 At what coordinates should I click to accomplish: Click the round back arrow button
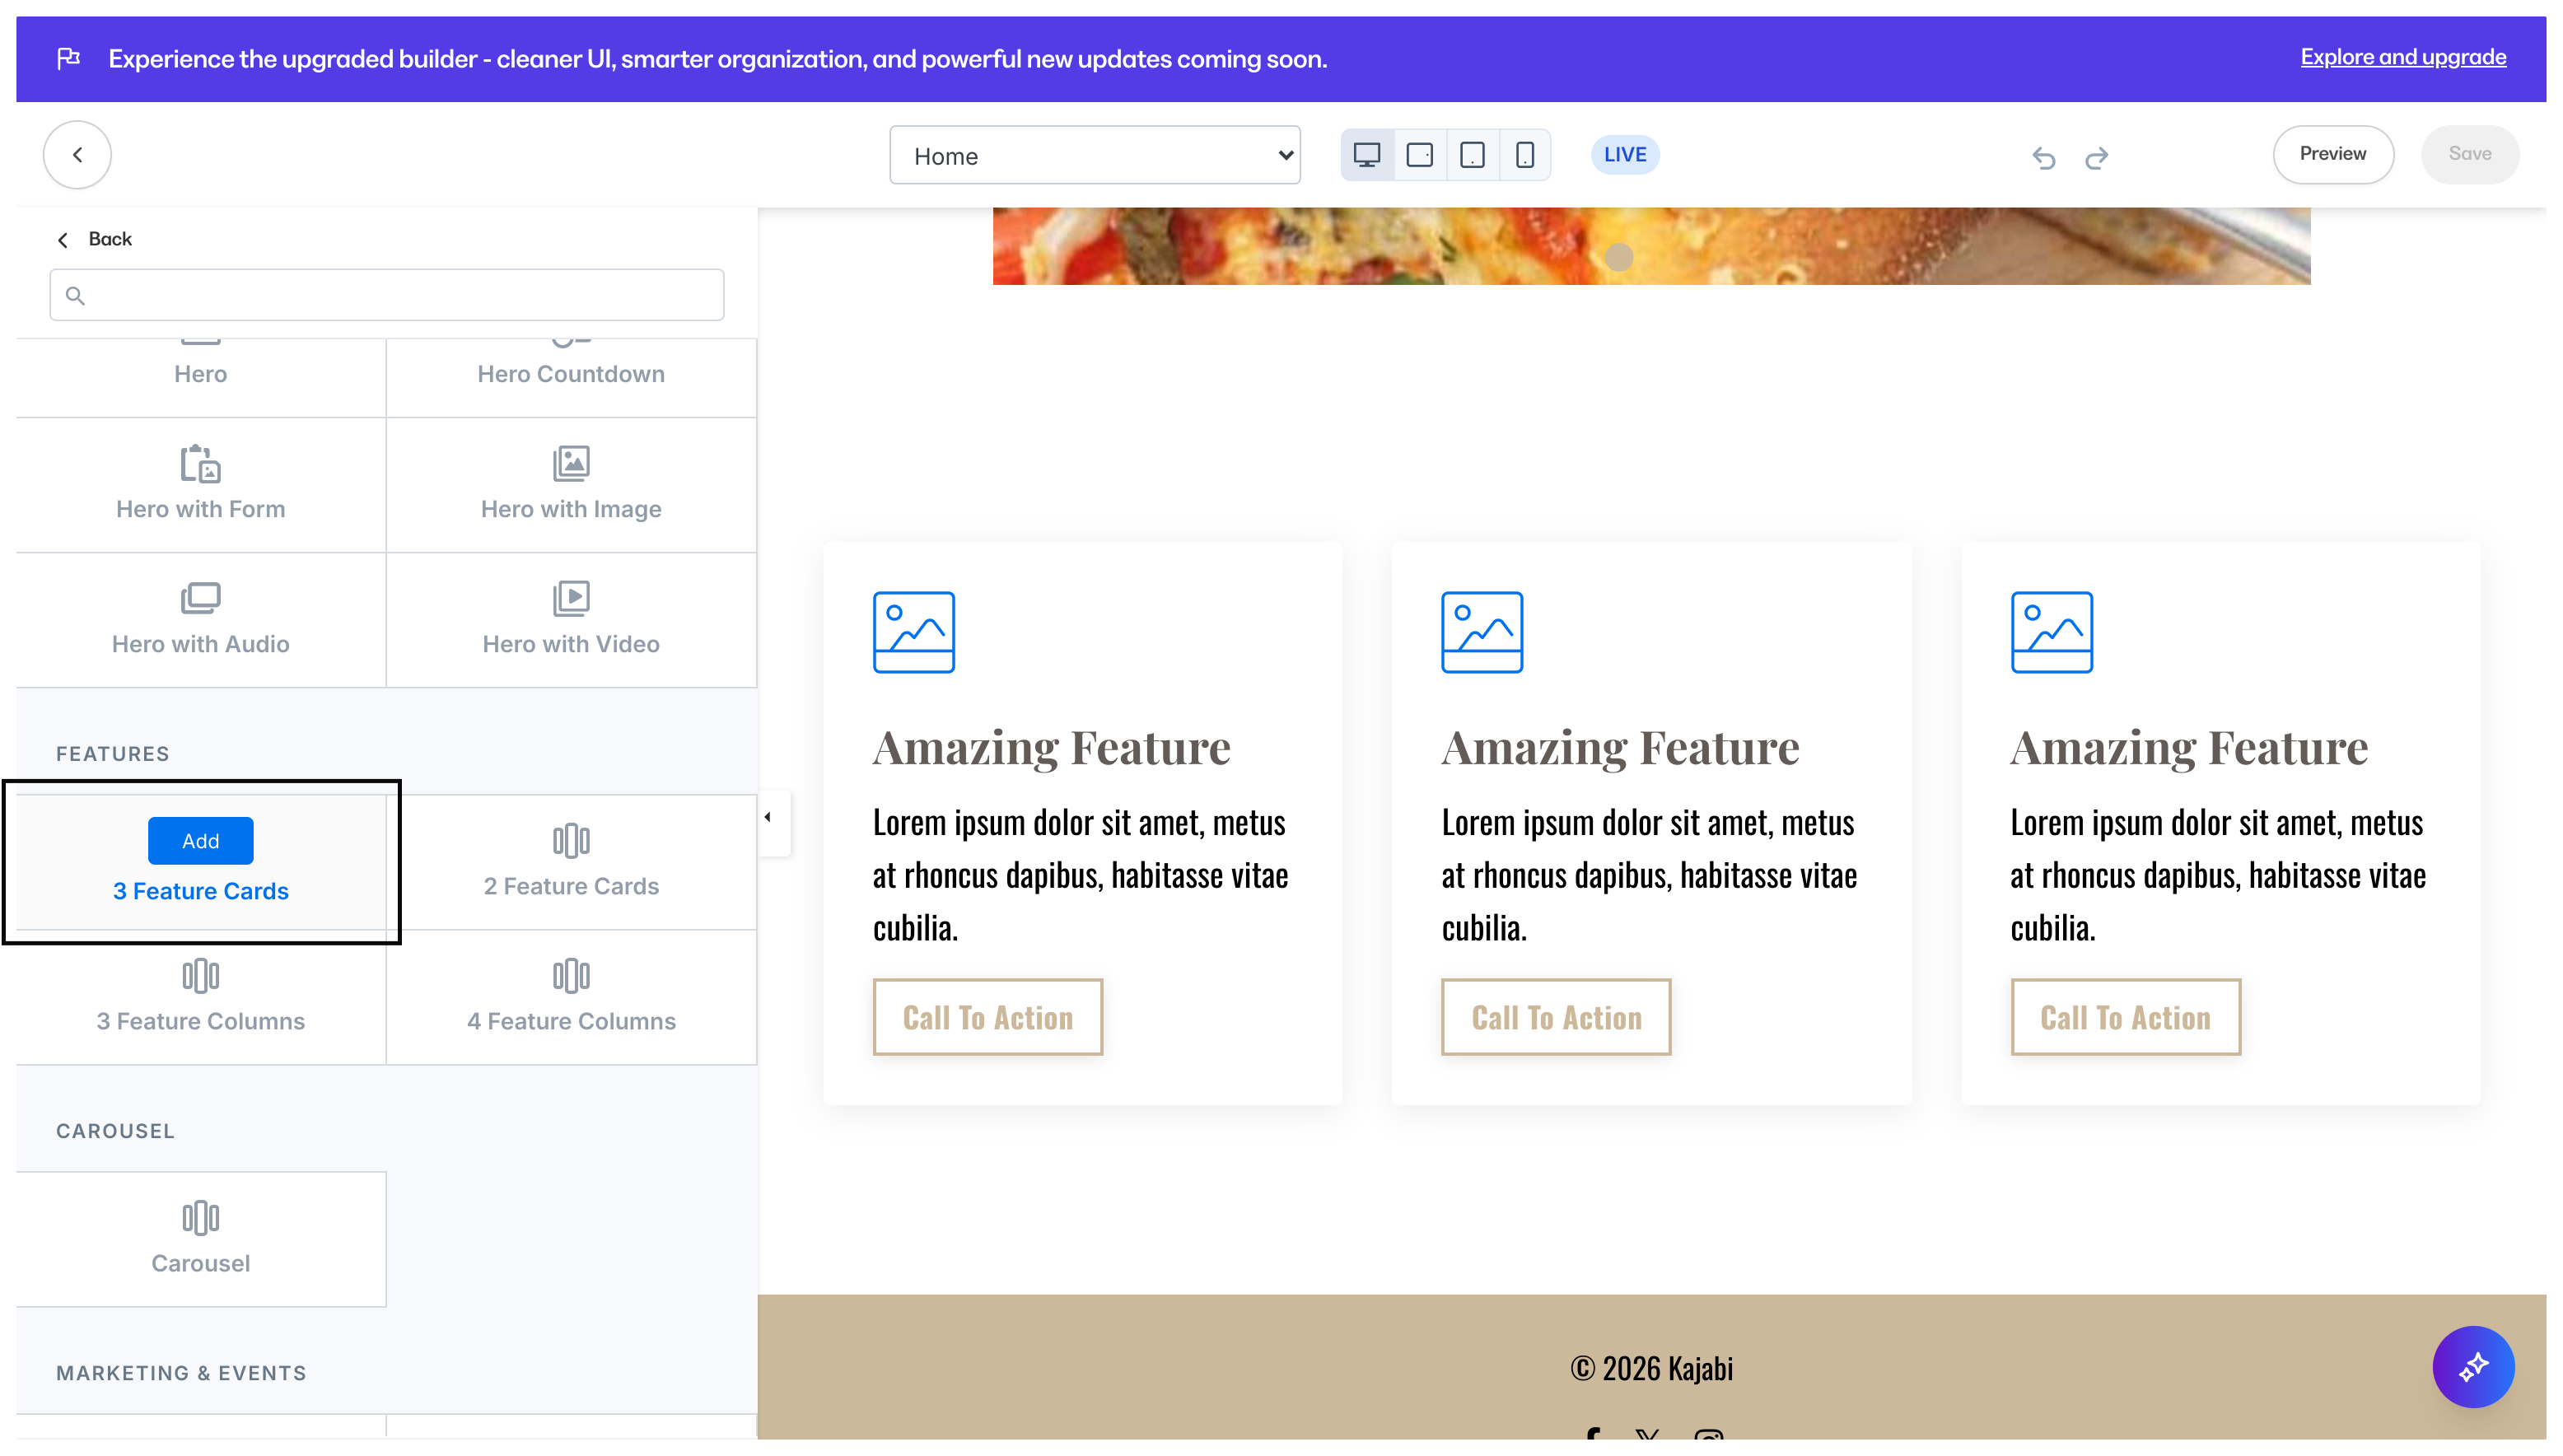pyautogui.click(x=77, y=155)
